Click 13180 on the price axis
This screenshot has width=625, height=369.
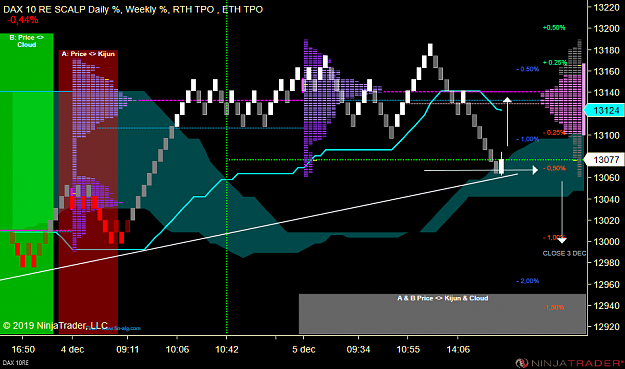[x=606, y=50]
